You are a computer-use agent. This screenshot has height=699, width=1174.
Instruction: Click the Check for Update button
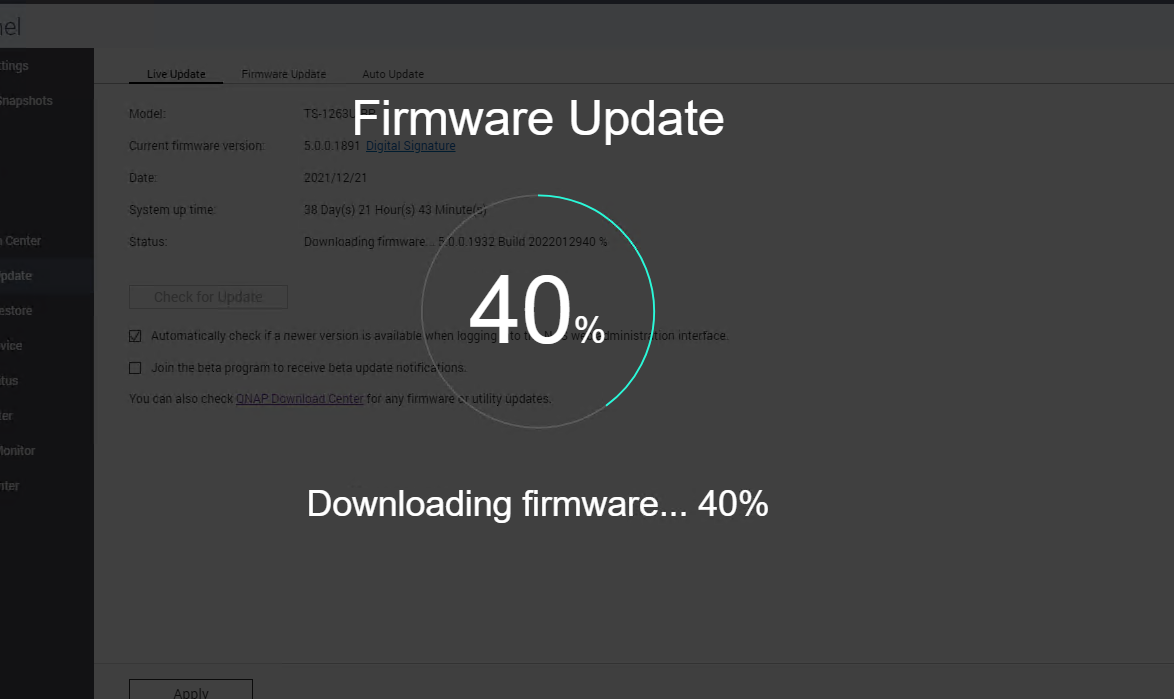[208, 297]
